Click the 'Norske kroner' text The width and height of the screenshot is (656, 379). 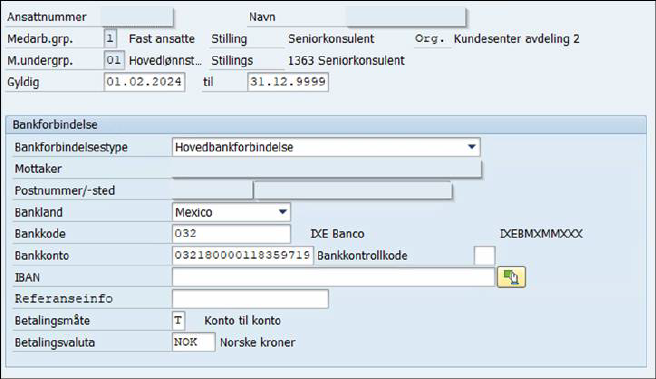coord(257,342)
